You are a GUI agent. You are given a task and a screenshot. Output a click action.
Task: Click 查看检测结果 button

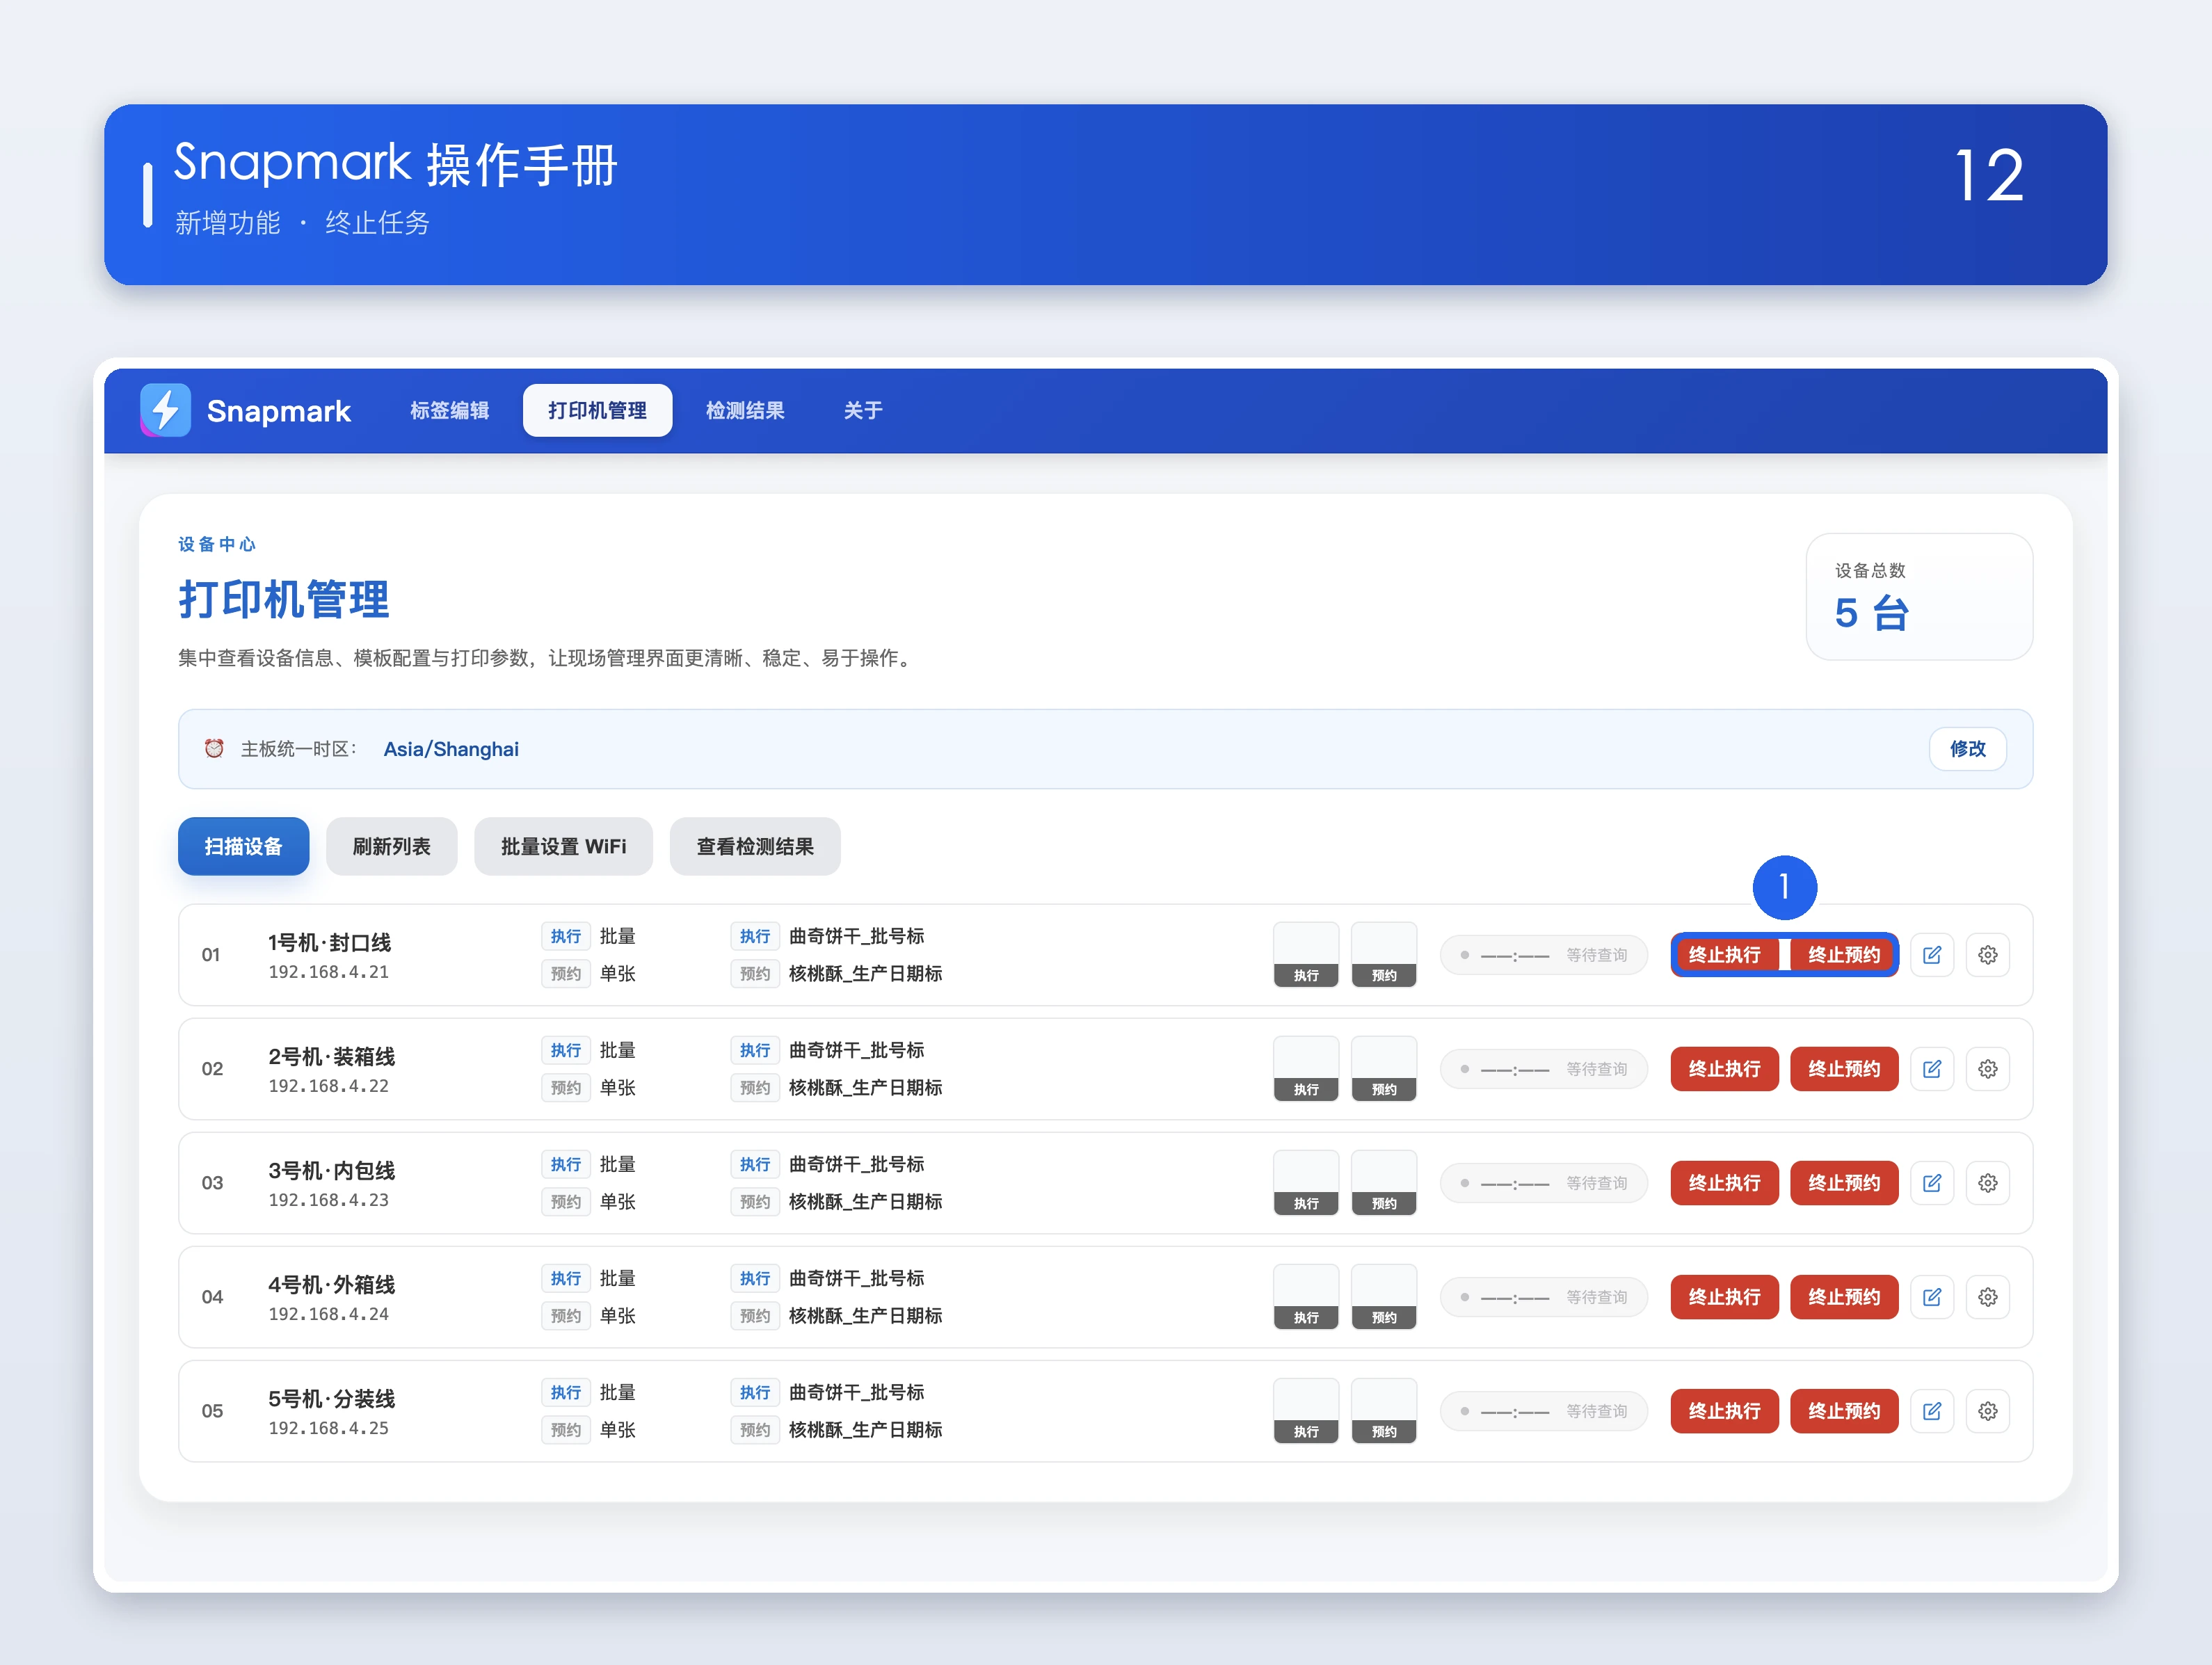[x=755, y=847]
